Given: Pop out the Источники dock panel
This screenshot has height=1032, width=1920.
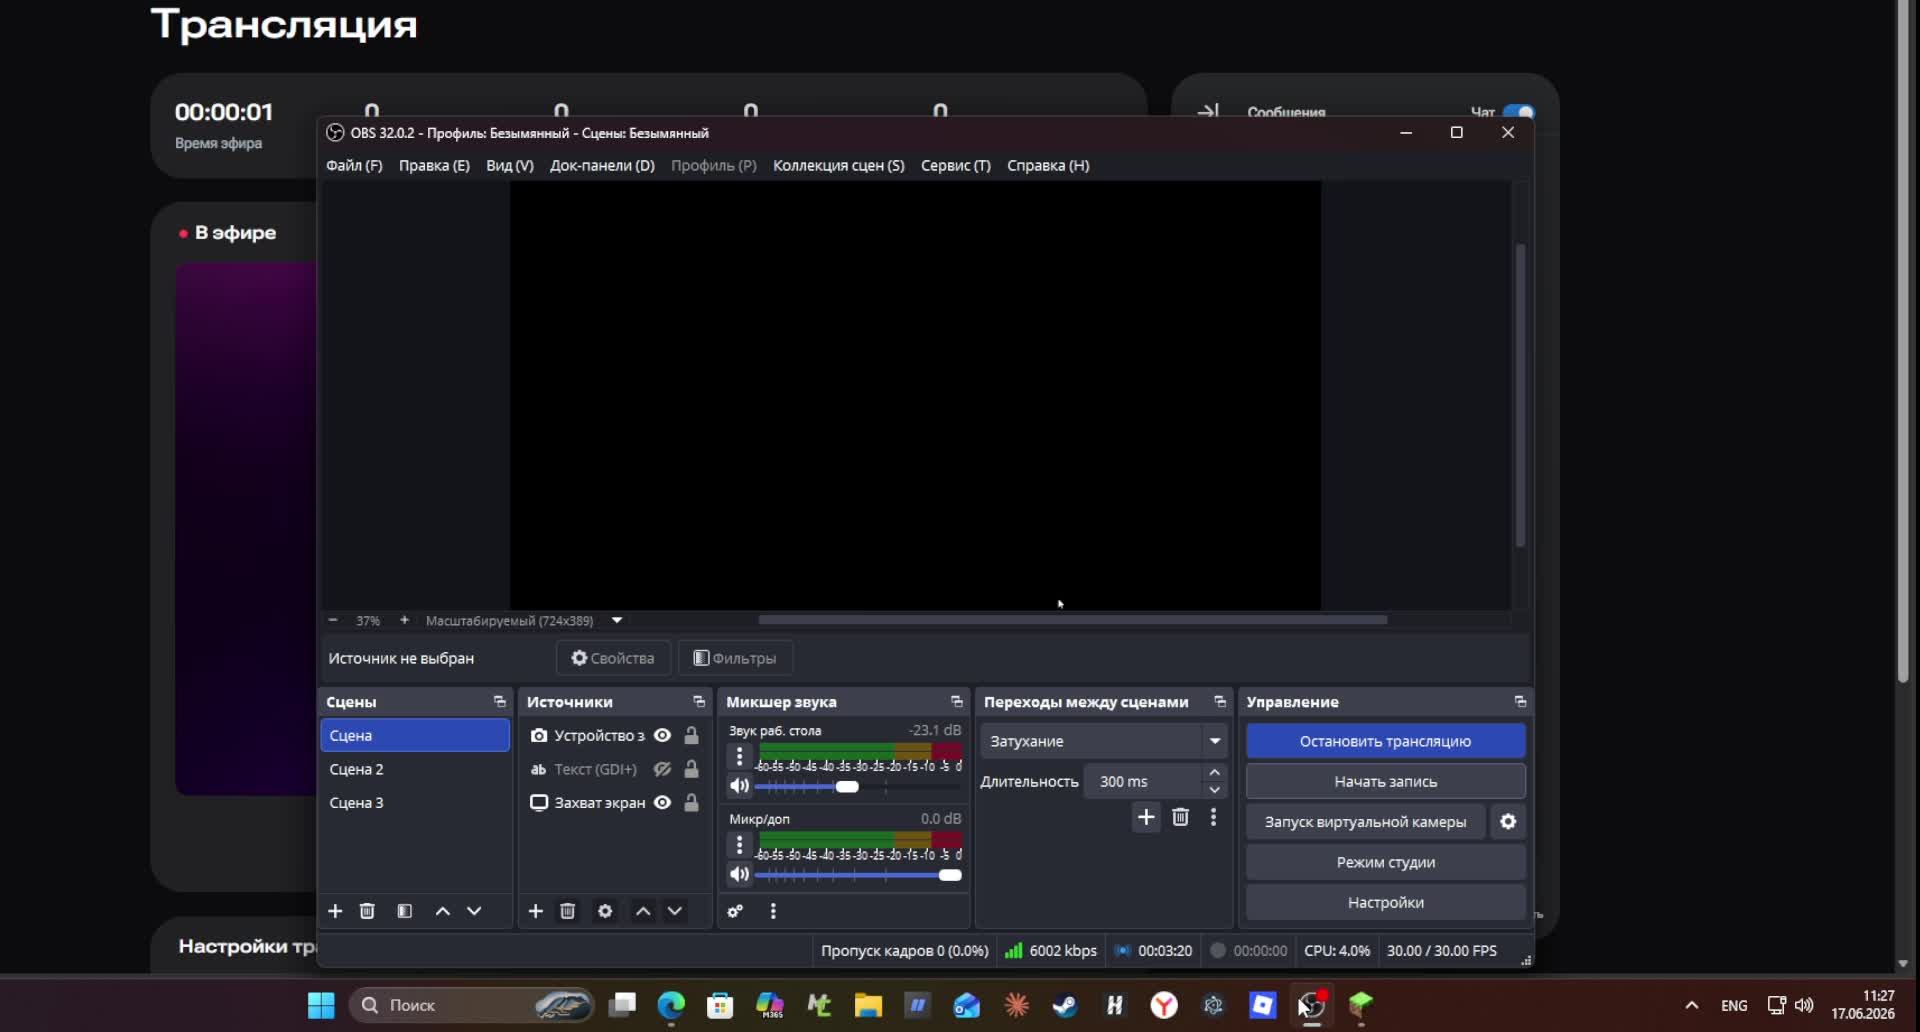Looking at the screenshot, I should click(699, 702).
